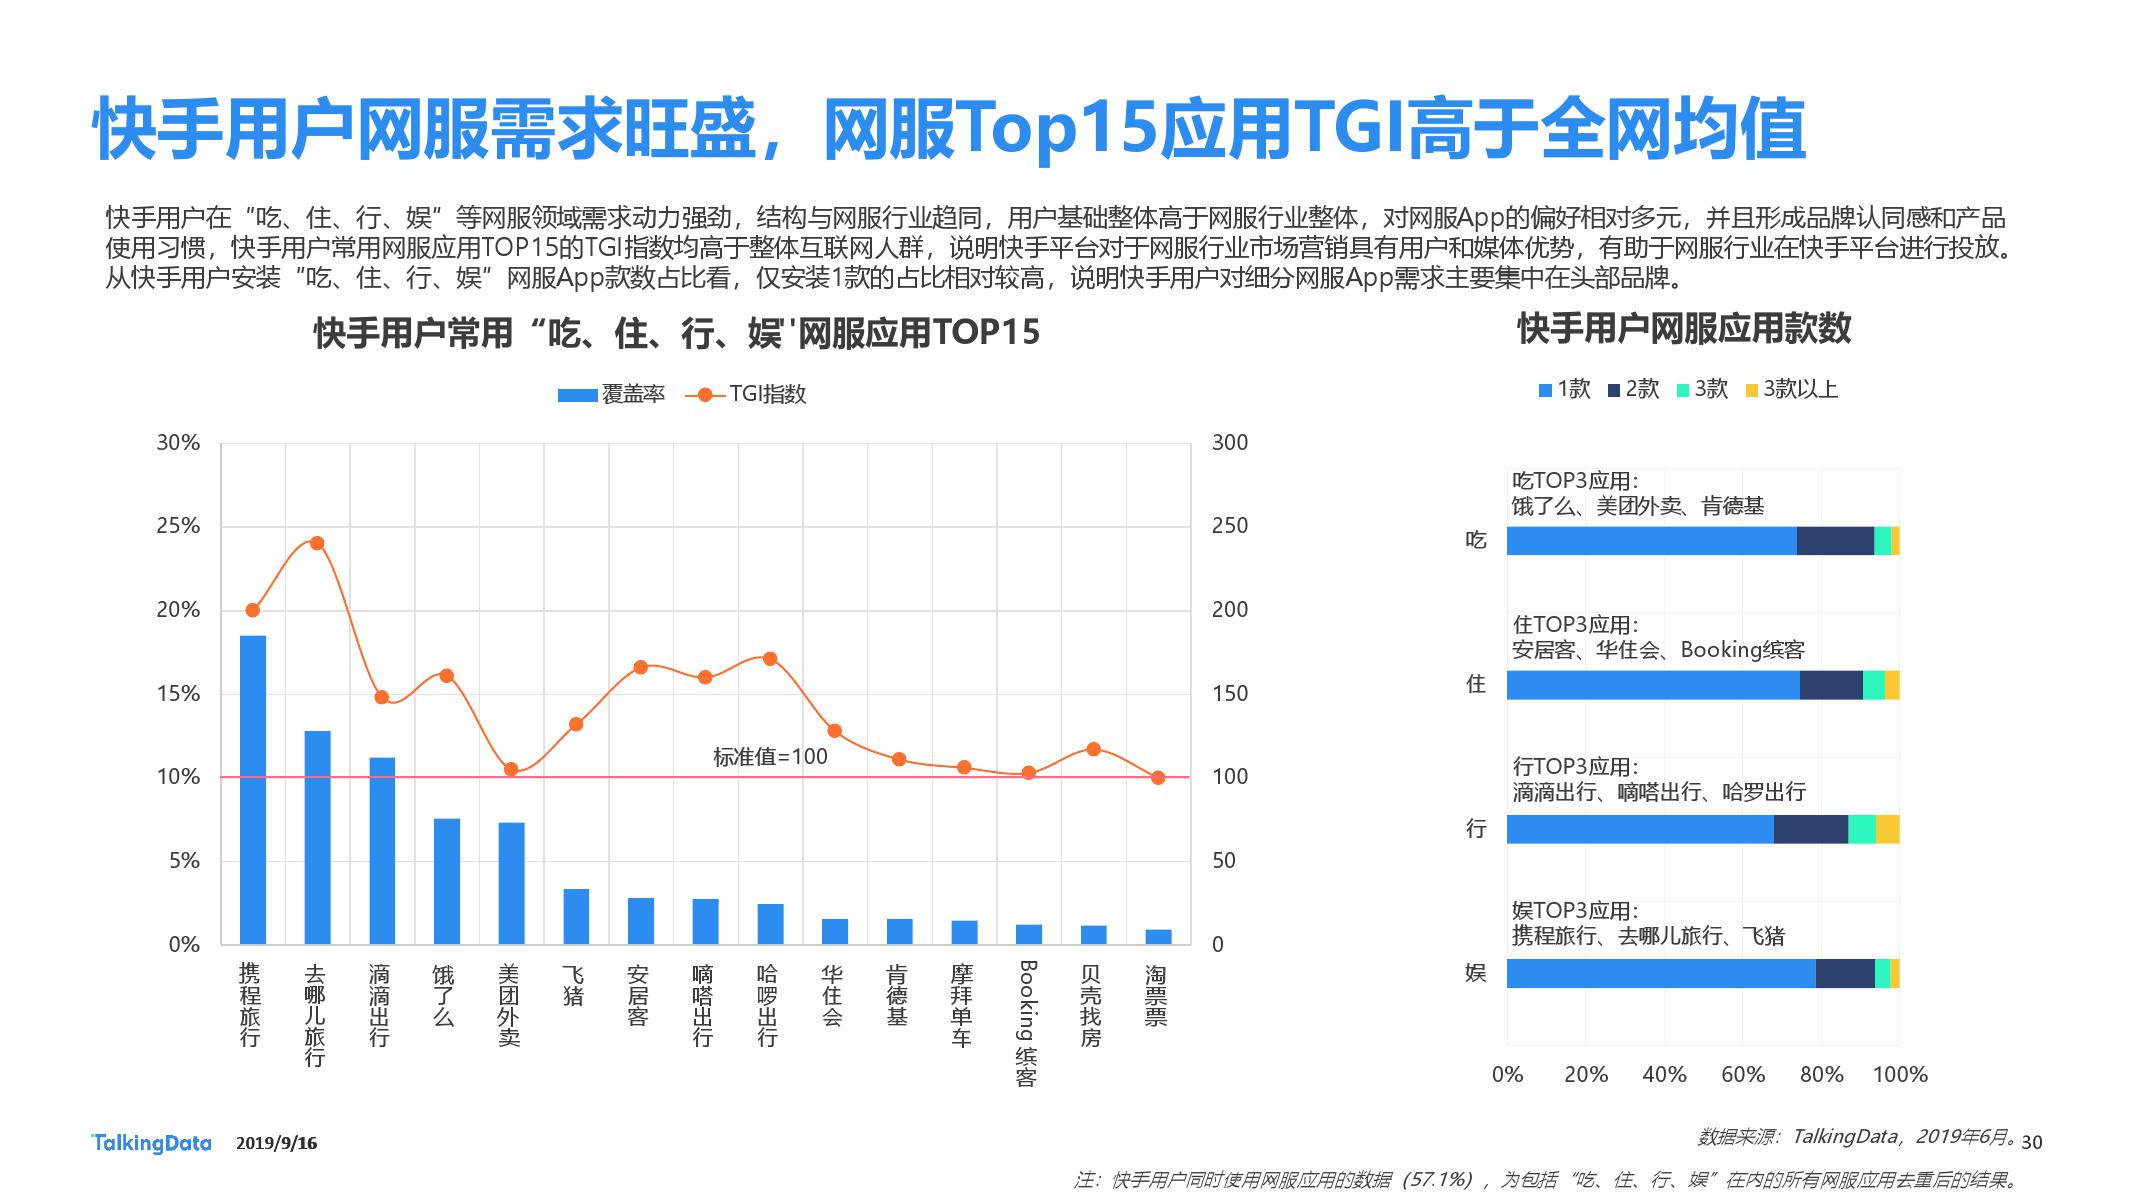This screenshot has width=2132, height=1199.
Task: Click the footnote starting with 注
Action: click(x=1549, y=1180)
